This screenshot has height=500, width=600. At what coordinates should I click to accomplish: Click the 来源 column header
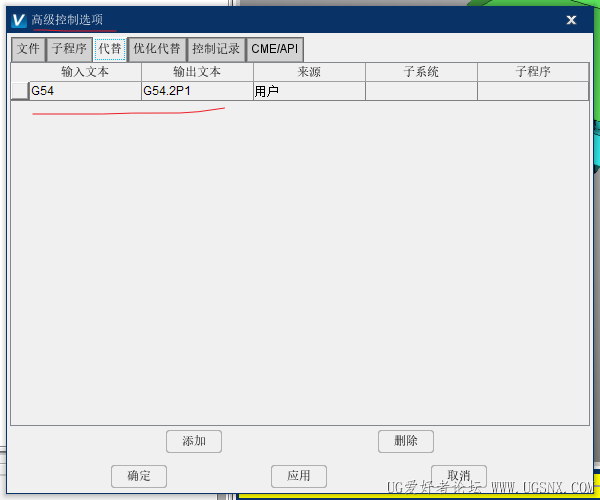309,72
